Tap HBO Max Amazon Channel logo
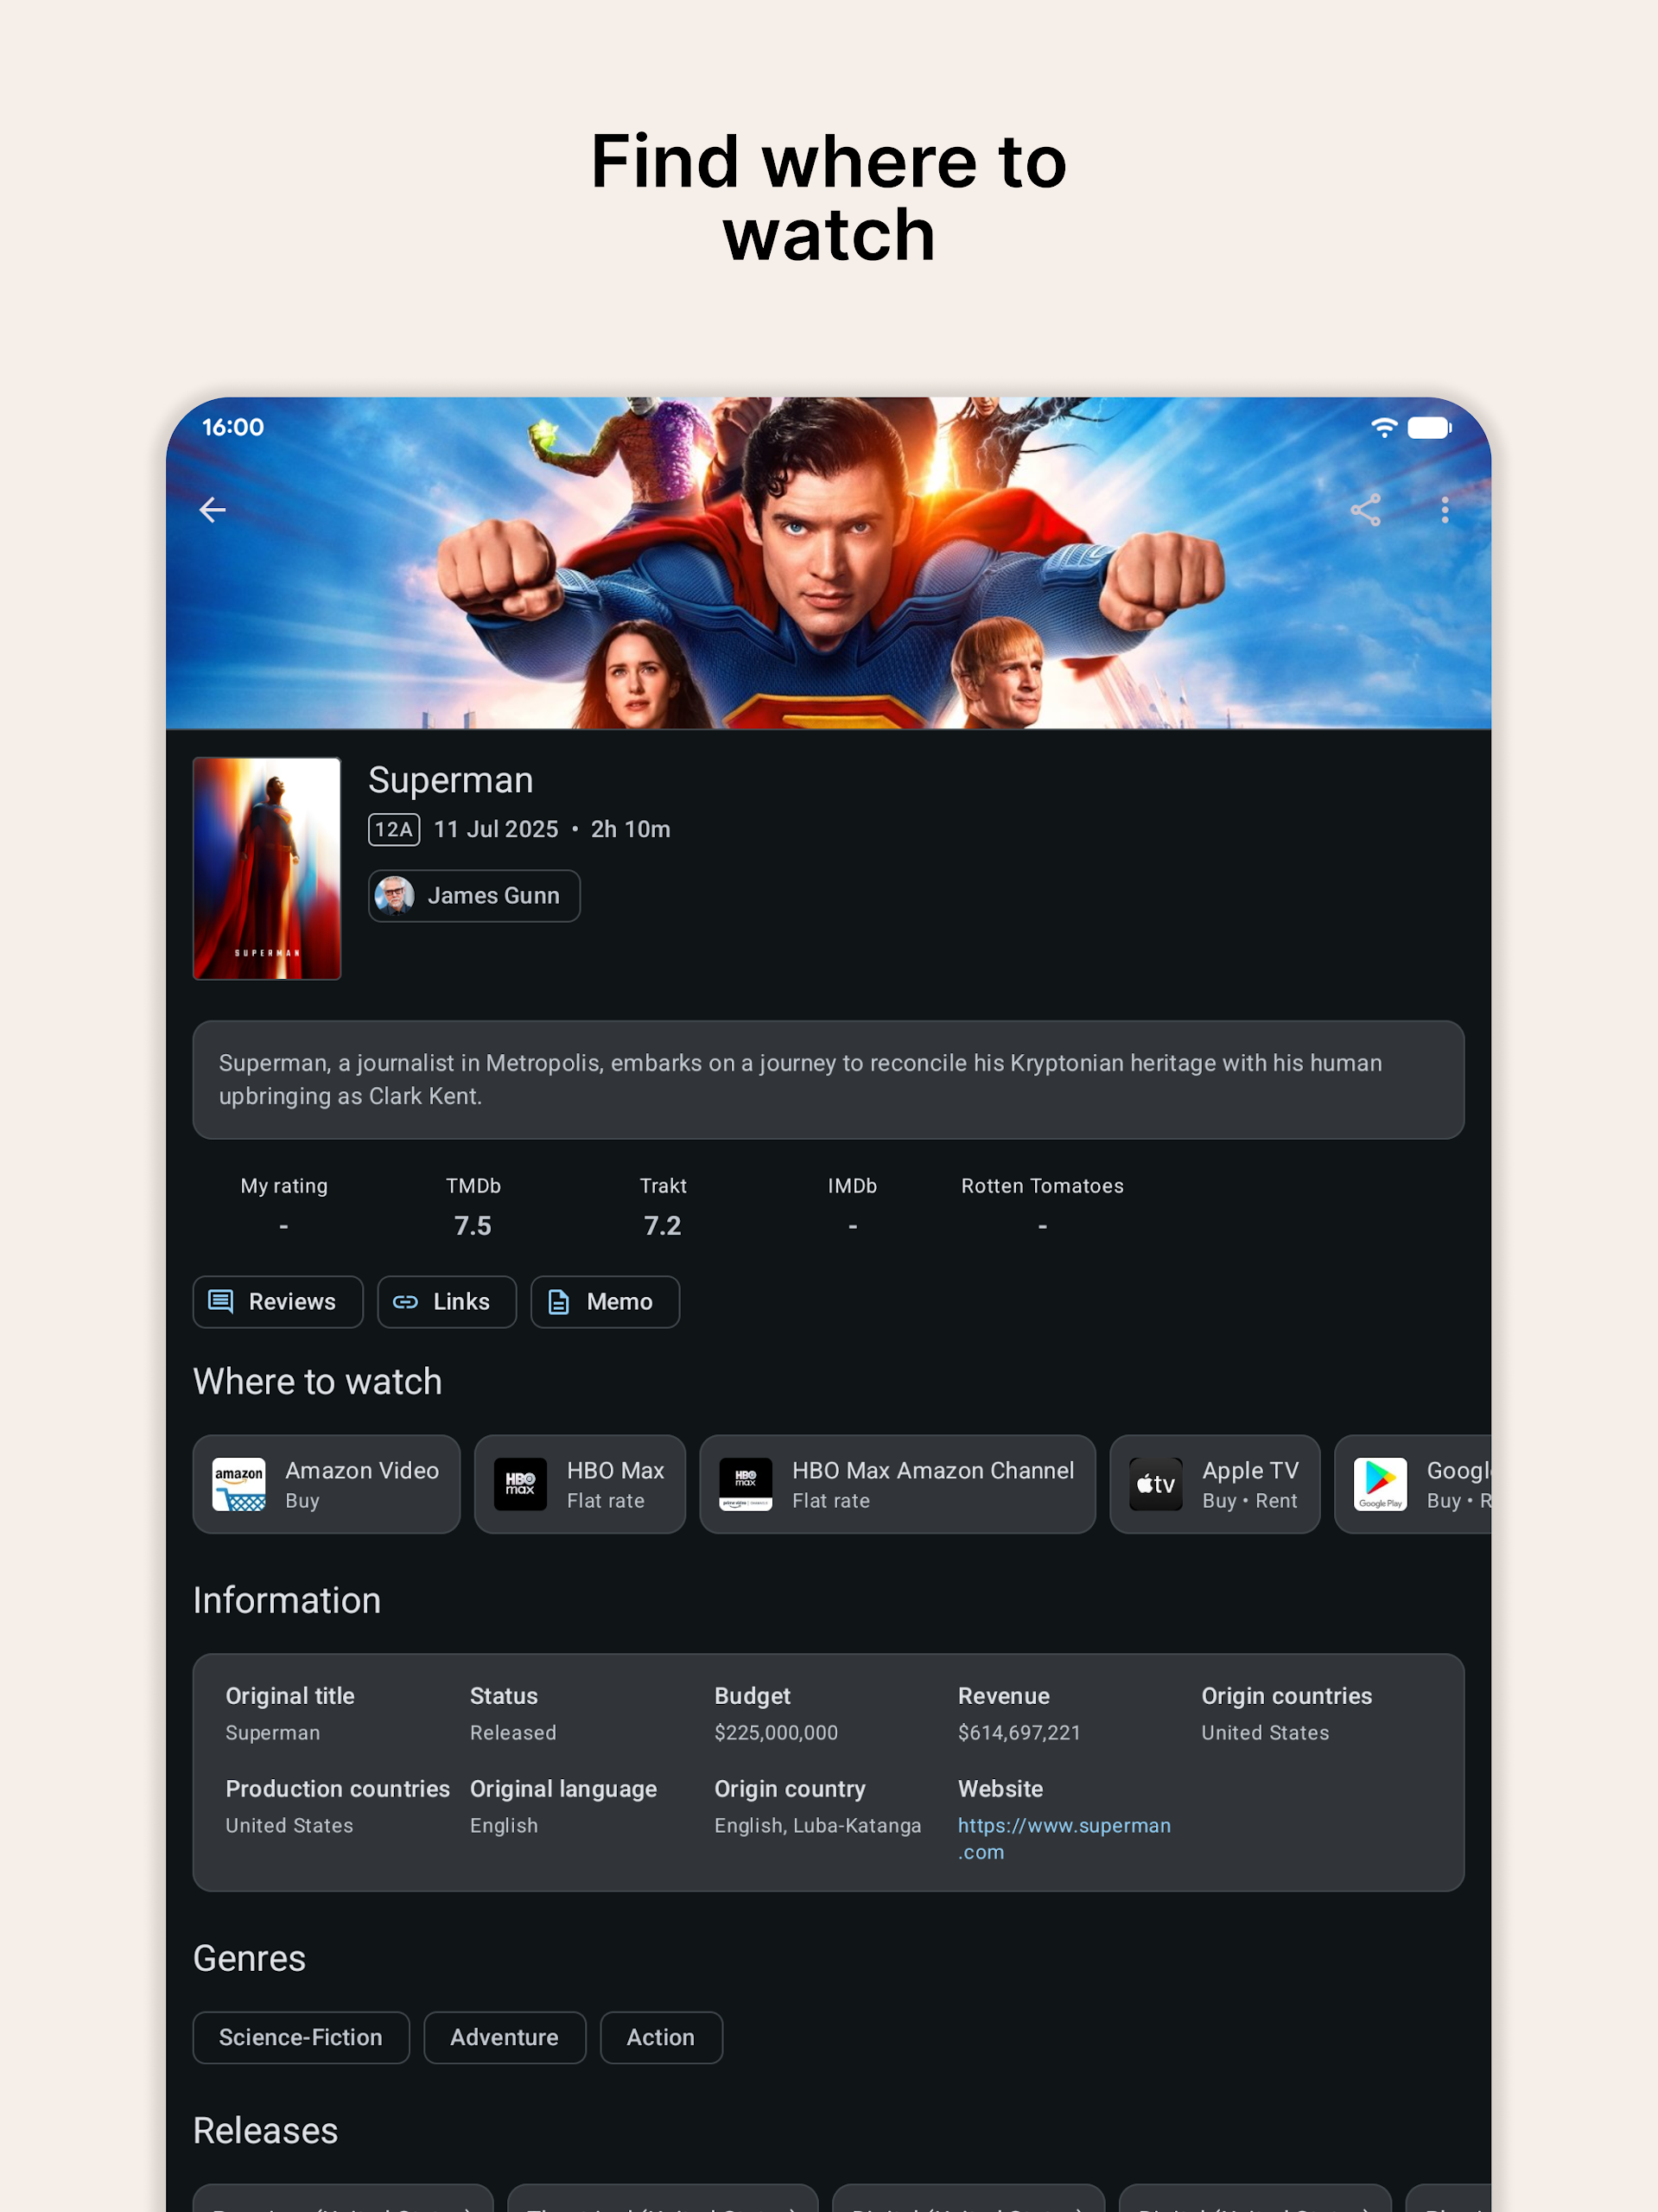1658x2212 pixels. coord(745,1484)
